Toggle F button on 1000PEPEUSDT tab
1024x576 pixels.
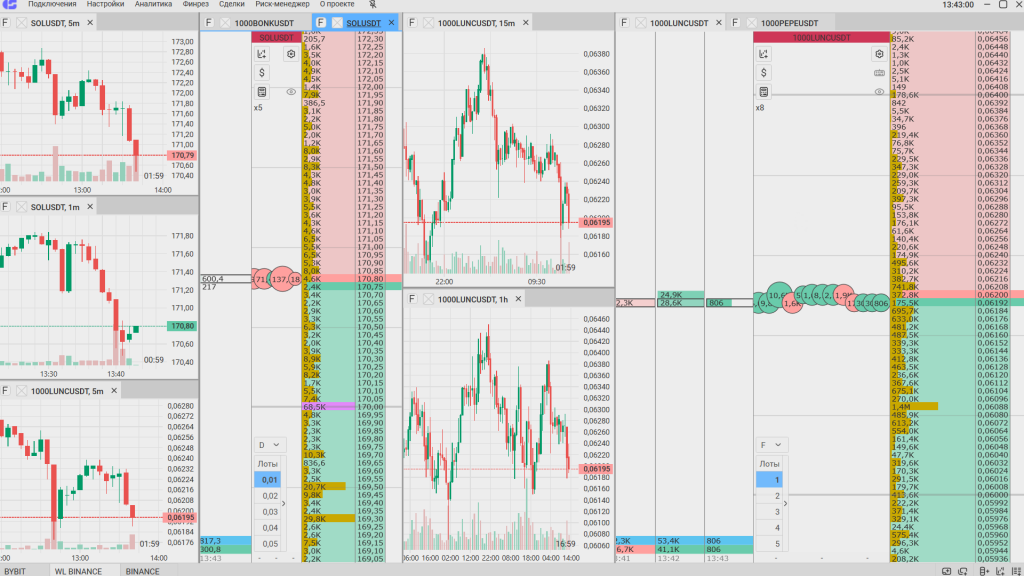coord(735,23)
